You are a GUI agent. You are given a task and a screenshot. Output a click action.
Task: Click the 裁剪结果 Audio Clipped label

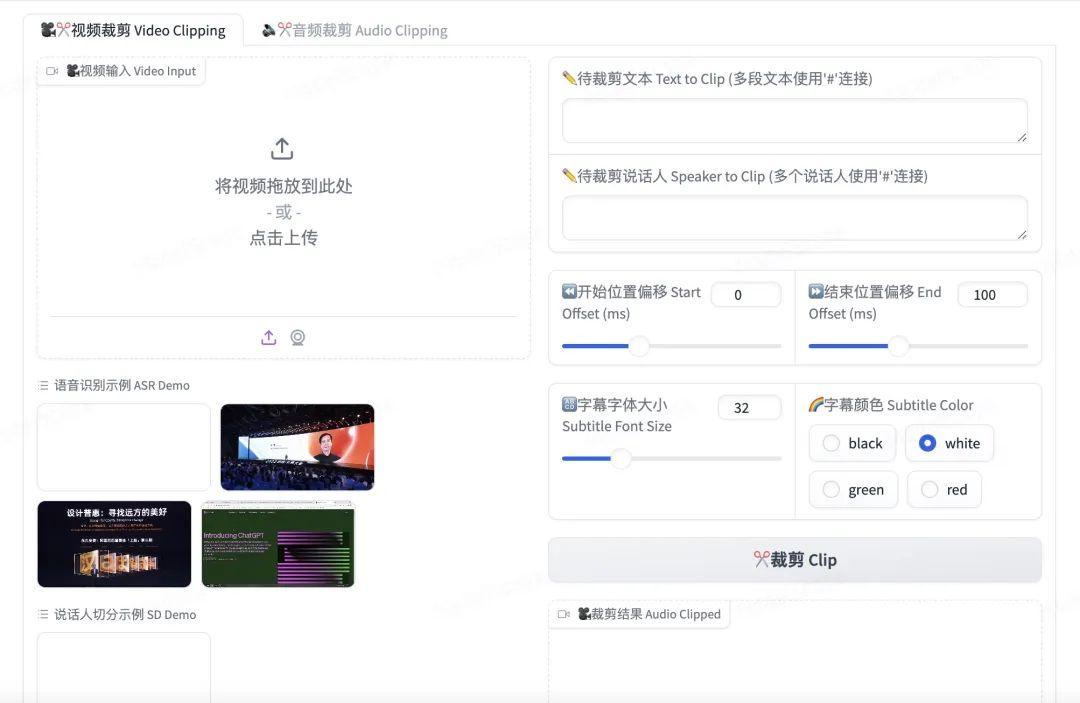point(649,614)
